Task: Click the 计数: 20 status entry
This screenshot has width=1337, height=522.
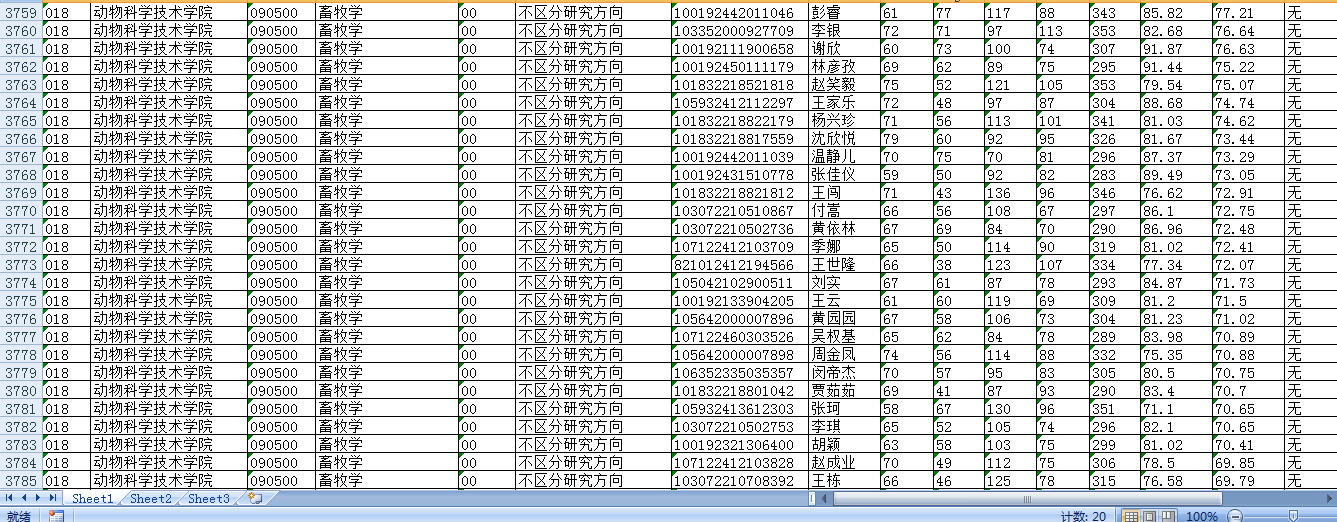Action: pyautogui.click(x=1083, y=516)
